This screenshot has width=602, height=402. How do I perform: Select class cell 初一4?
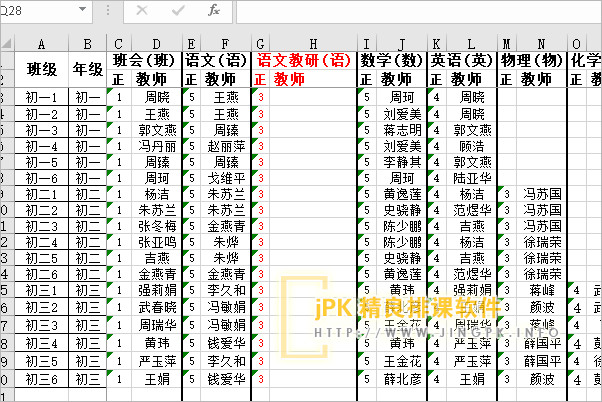point(41,146)
